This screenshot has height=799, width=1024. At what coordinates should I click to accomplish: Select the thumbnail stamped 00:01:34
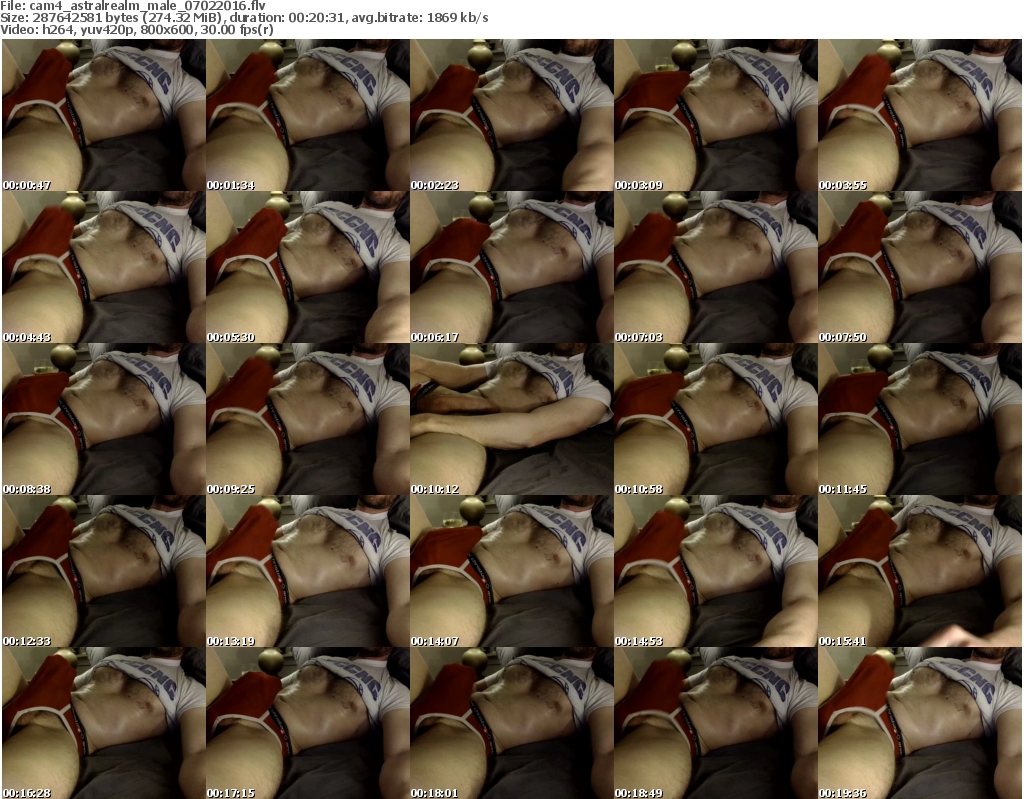click(x=308, y=115)
